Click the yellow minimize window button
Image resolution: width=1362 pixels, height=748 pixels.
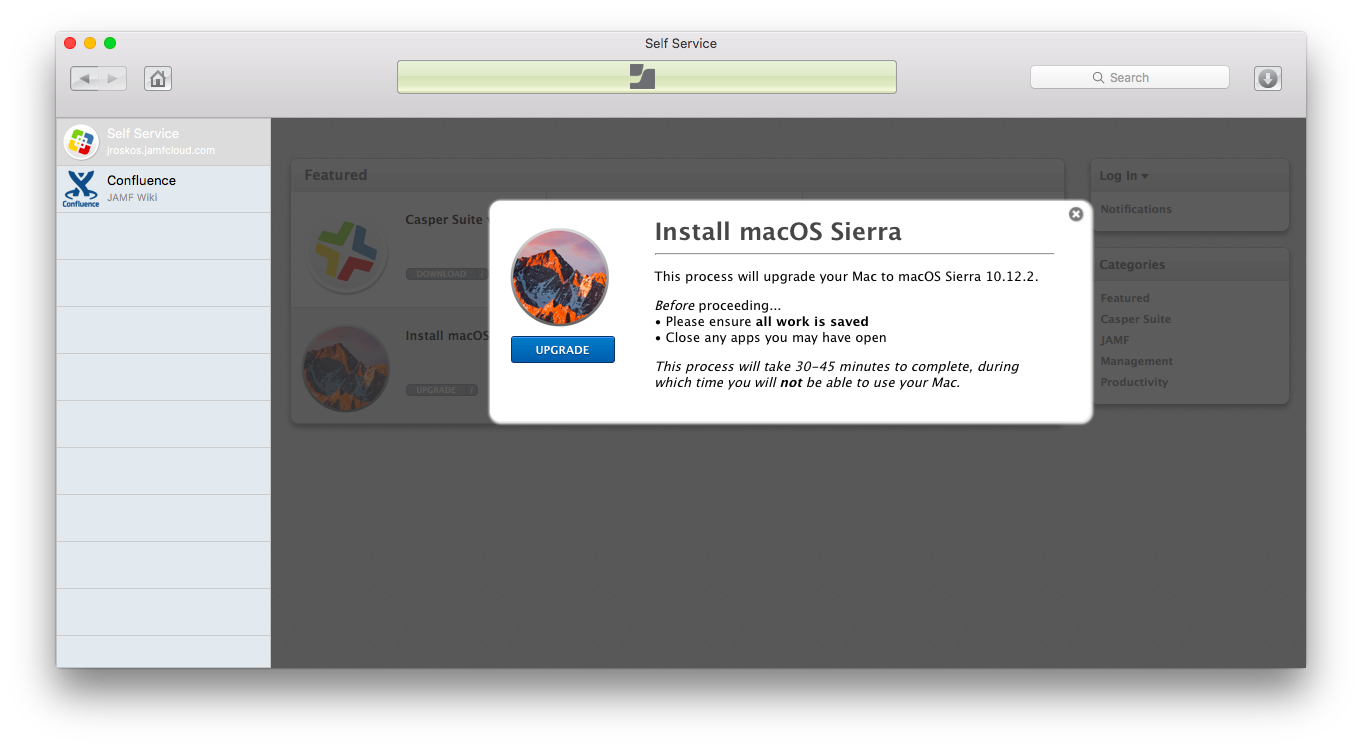point(90,43)
